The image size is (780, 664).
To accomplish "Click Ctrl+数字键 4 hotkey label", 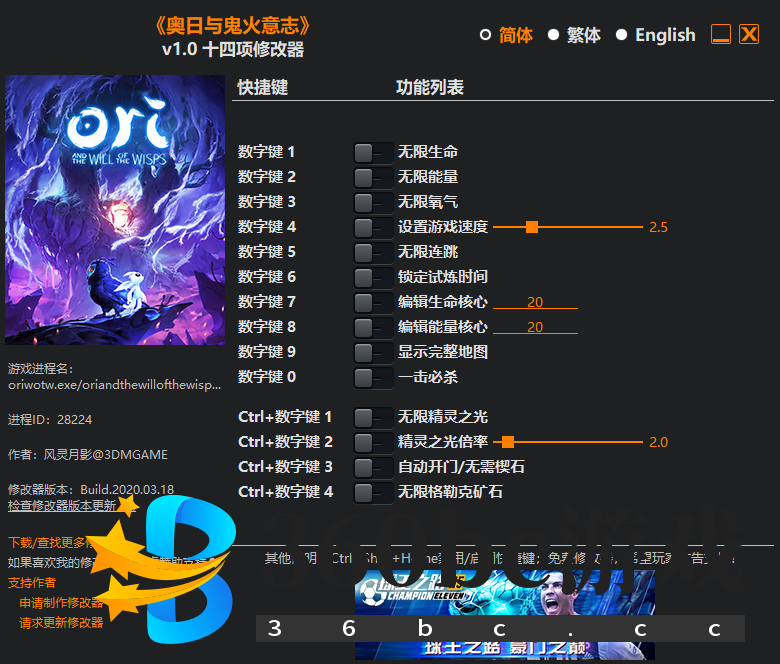I will [286, 492].
